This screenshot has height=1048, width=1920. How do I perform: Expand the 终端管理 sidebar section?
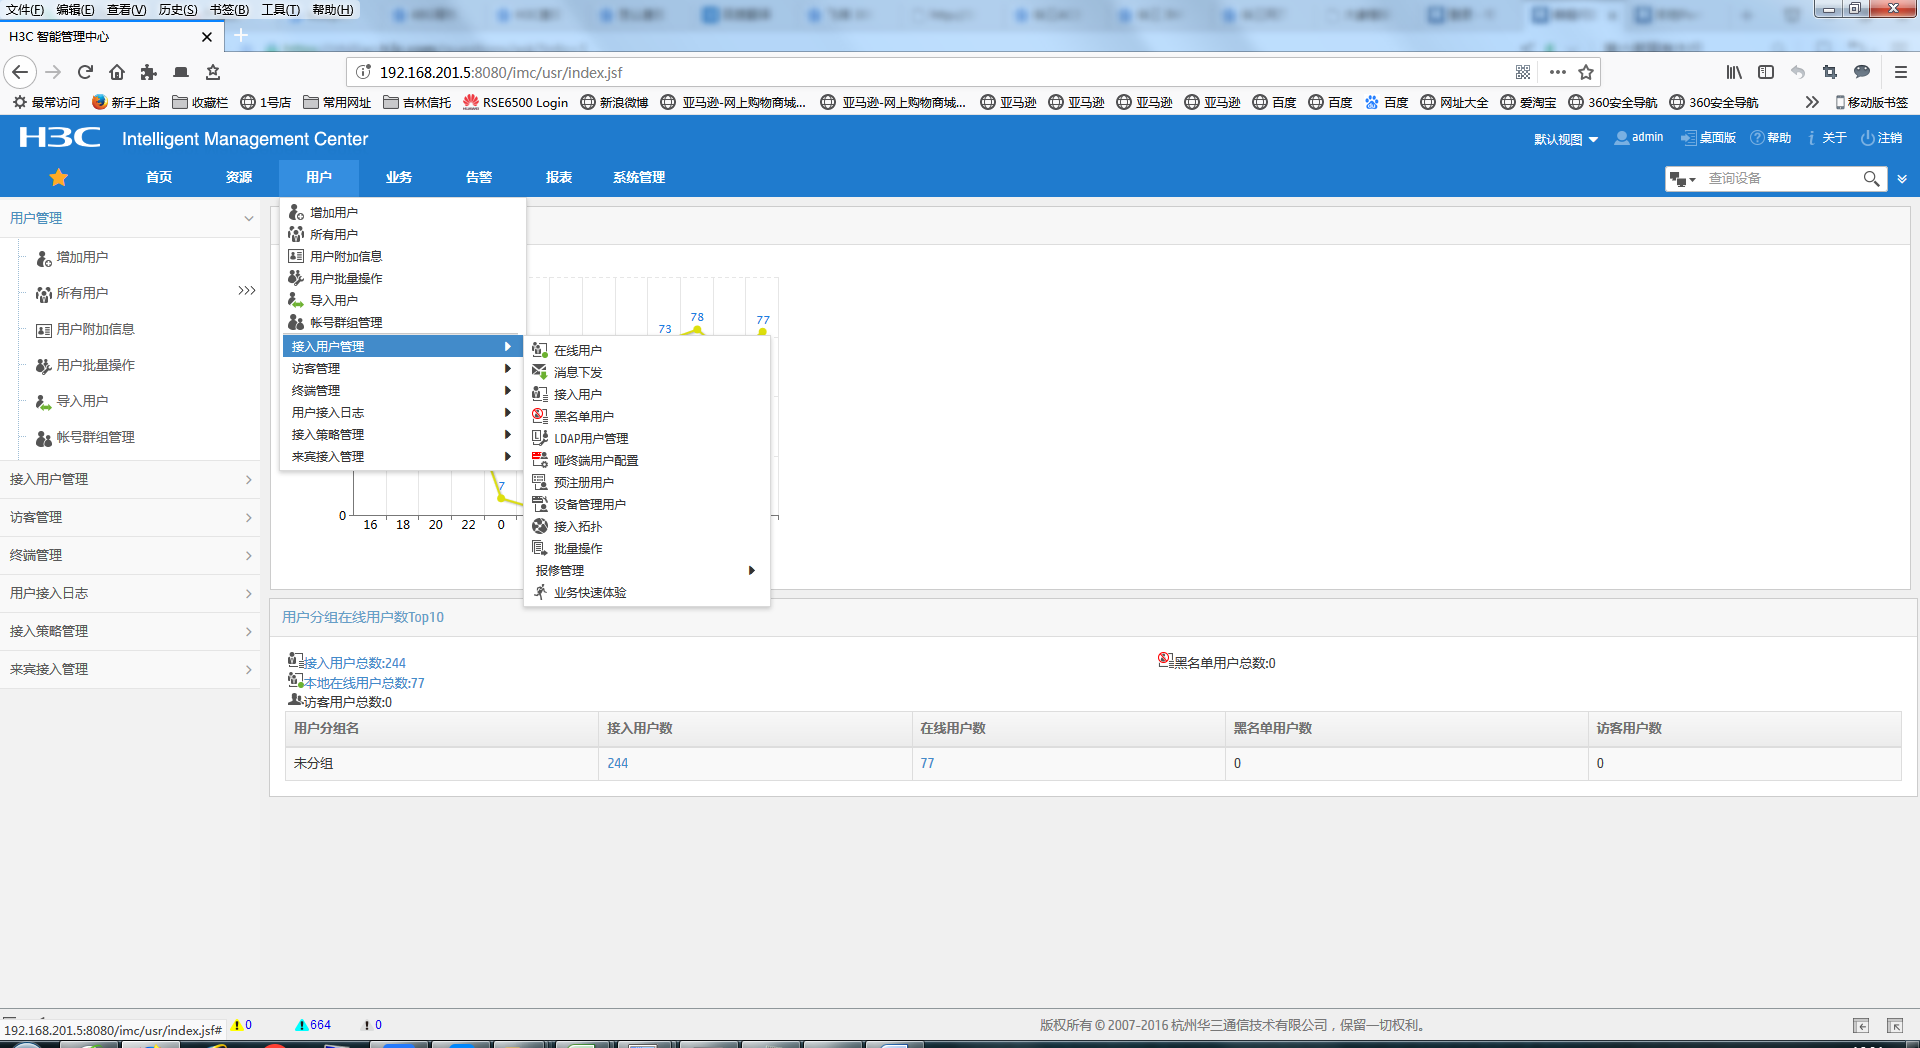130,555
